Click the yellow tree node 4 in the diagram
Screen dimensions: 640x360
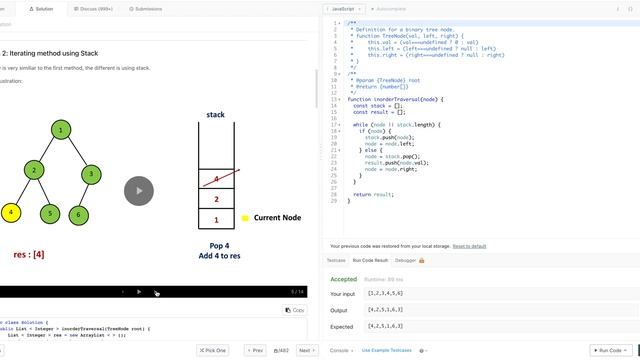[x=11, y=212]
